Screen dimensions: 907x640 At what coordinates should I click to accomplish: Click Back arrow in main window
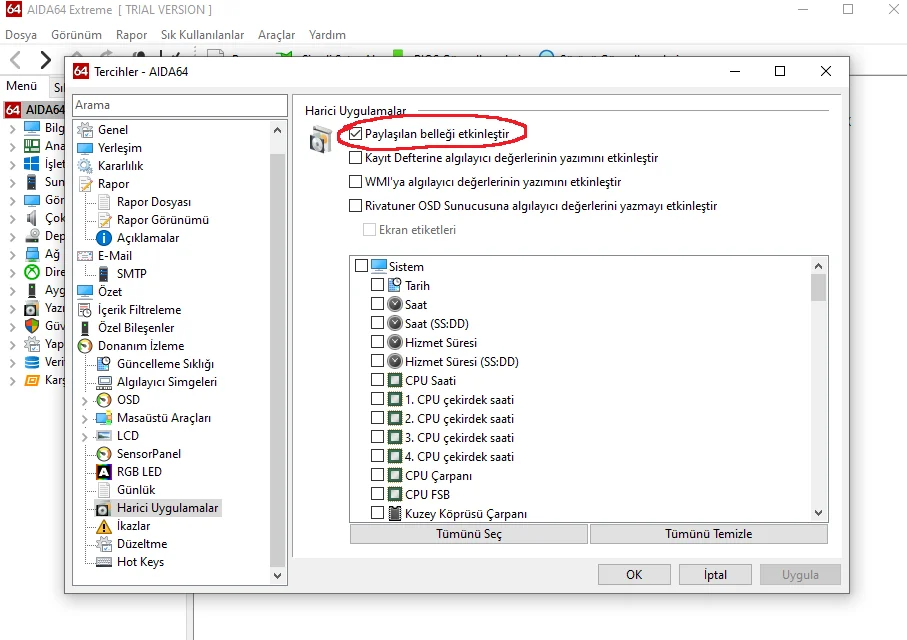coord(16,59)
